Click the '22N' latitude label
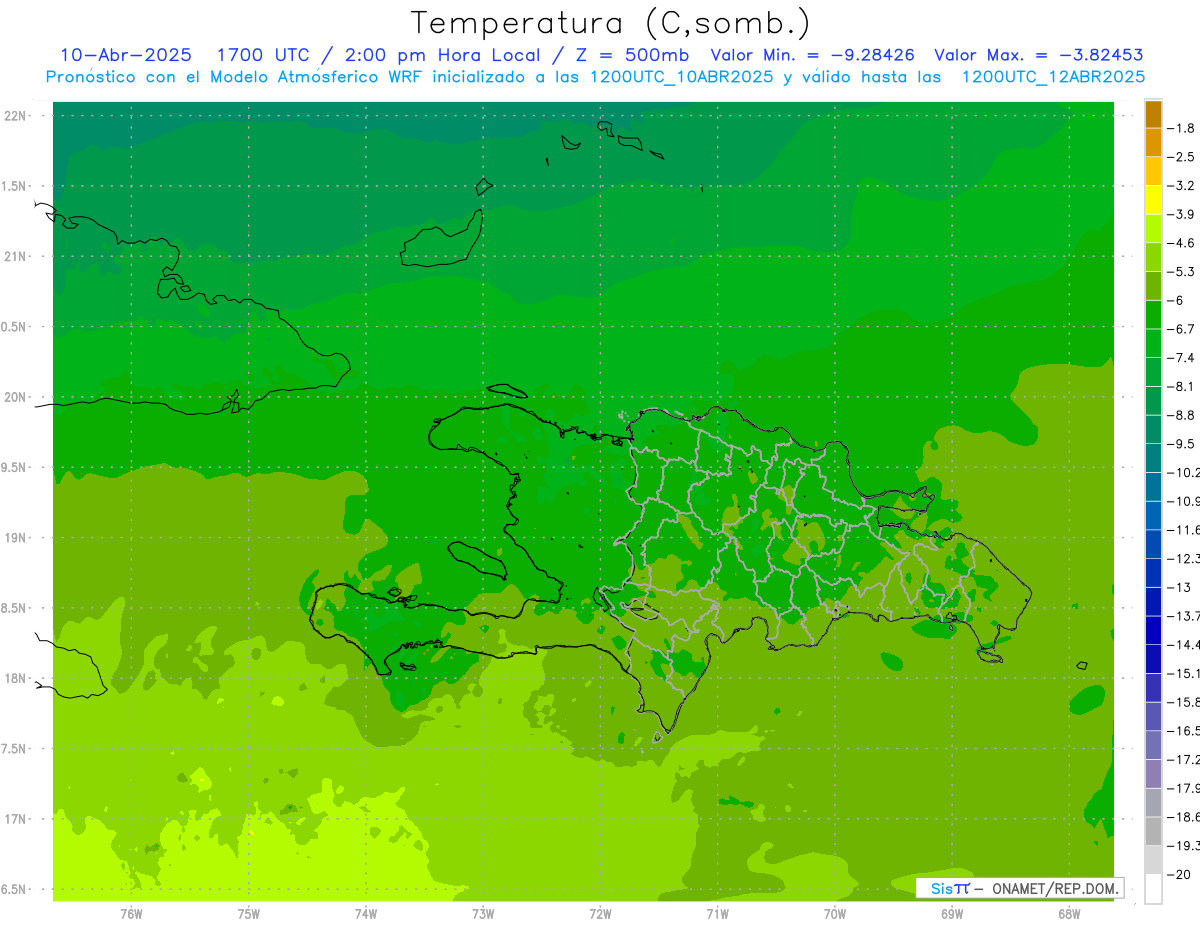The image size is (1200, 927). [17, 116]
